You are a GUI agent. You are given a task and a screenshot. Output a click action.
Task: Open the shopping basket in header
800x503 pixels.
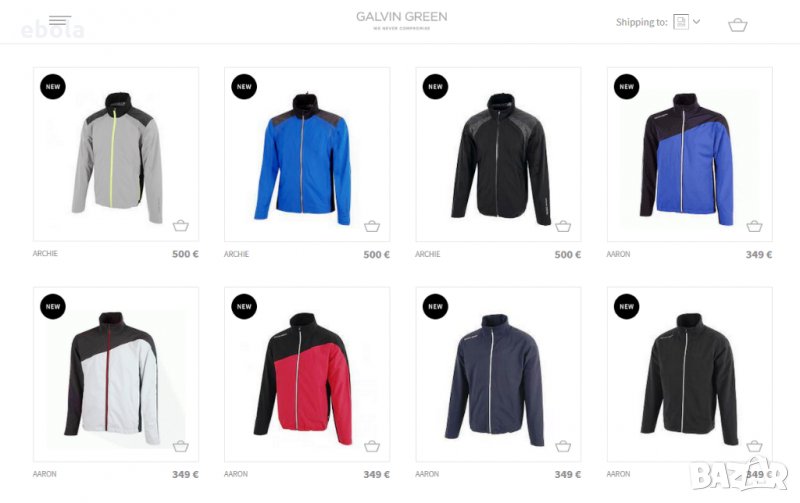[737, 24]
